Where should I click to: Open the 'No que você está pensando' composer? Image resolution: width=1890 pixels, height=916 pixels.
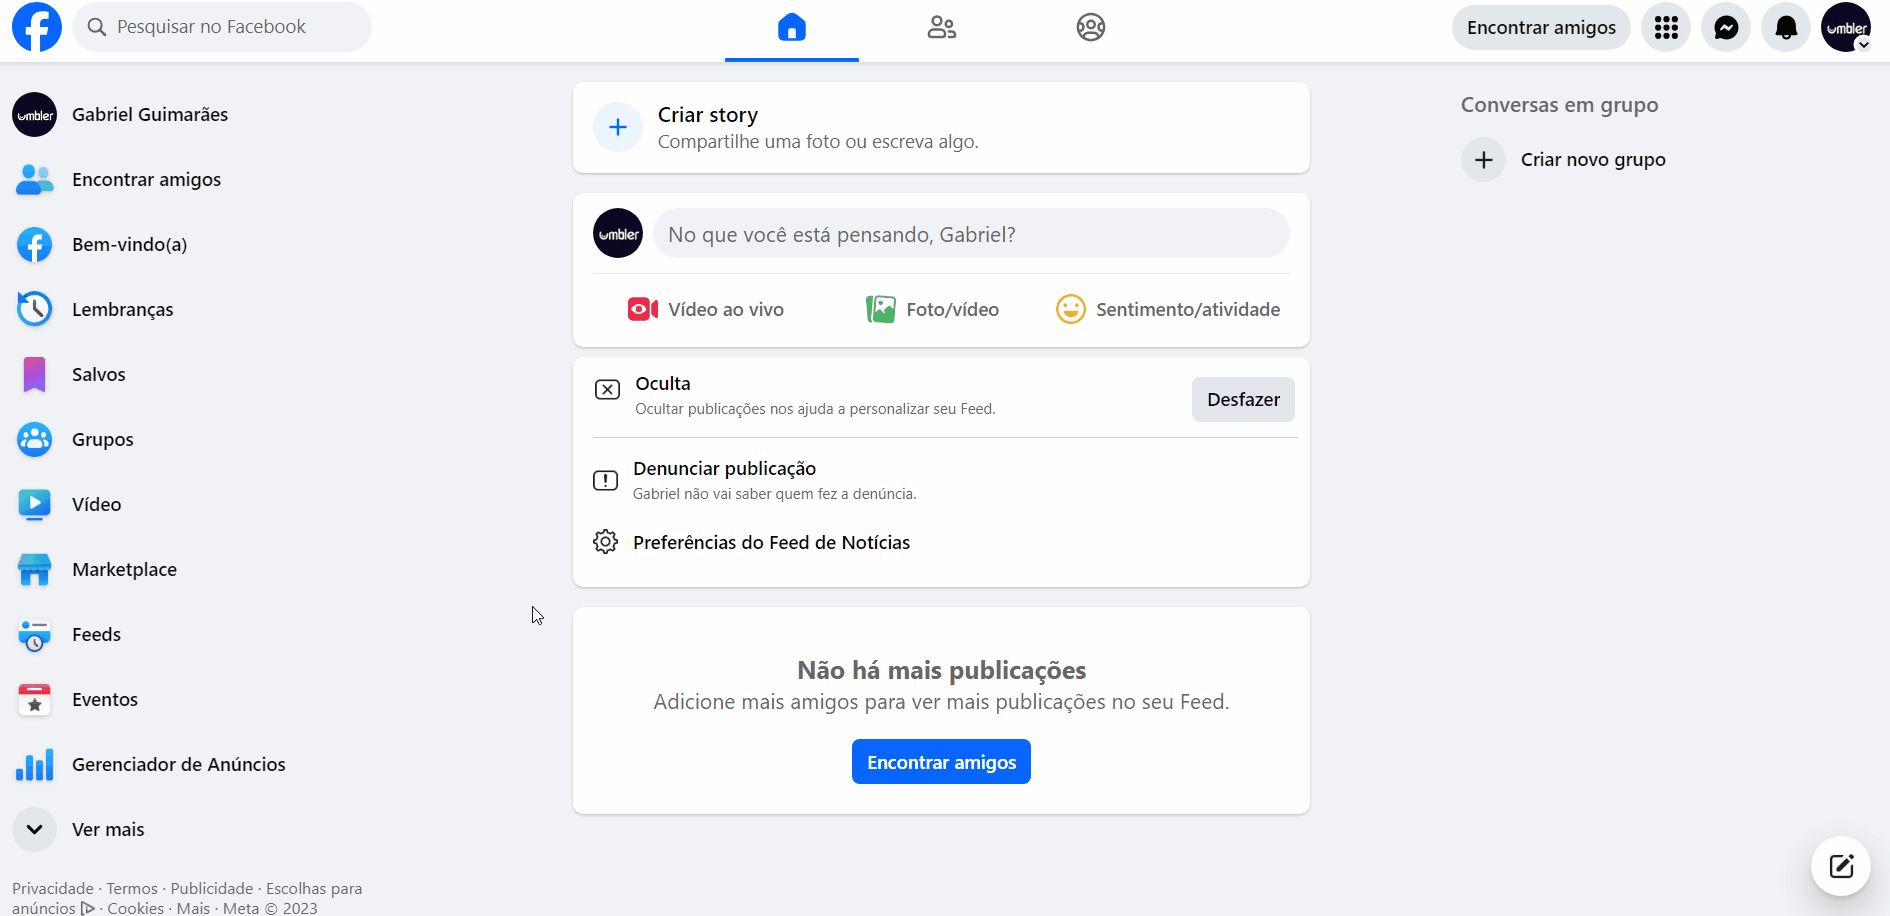970,234
